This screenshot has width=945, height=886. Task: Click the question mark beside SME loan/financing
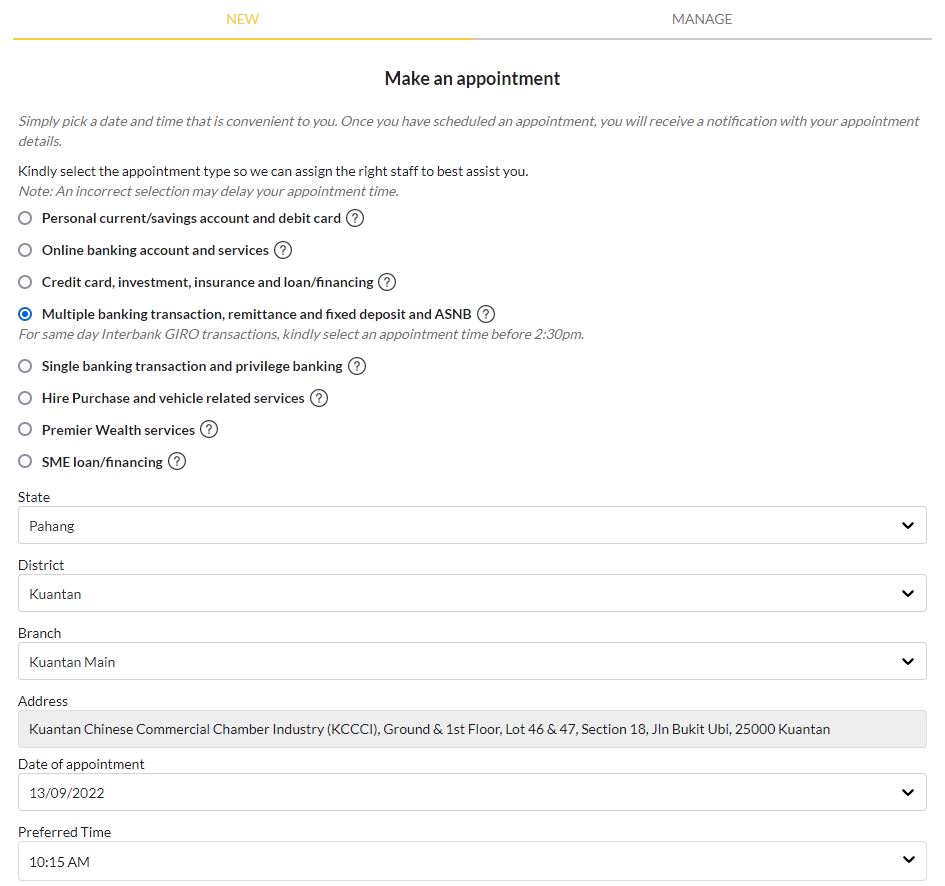click(x=178, y=462)
